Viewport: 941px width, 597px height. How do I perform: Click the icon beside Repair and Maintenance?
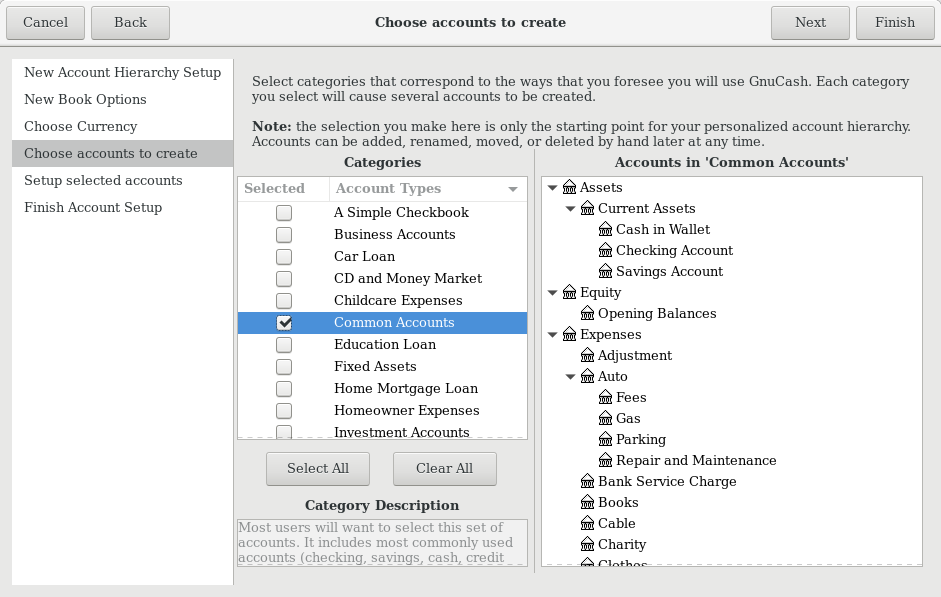click(x=605, y=460)
